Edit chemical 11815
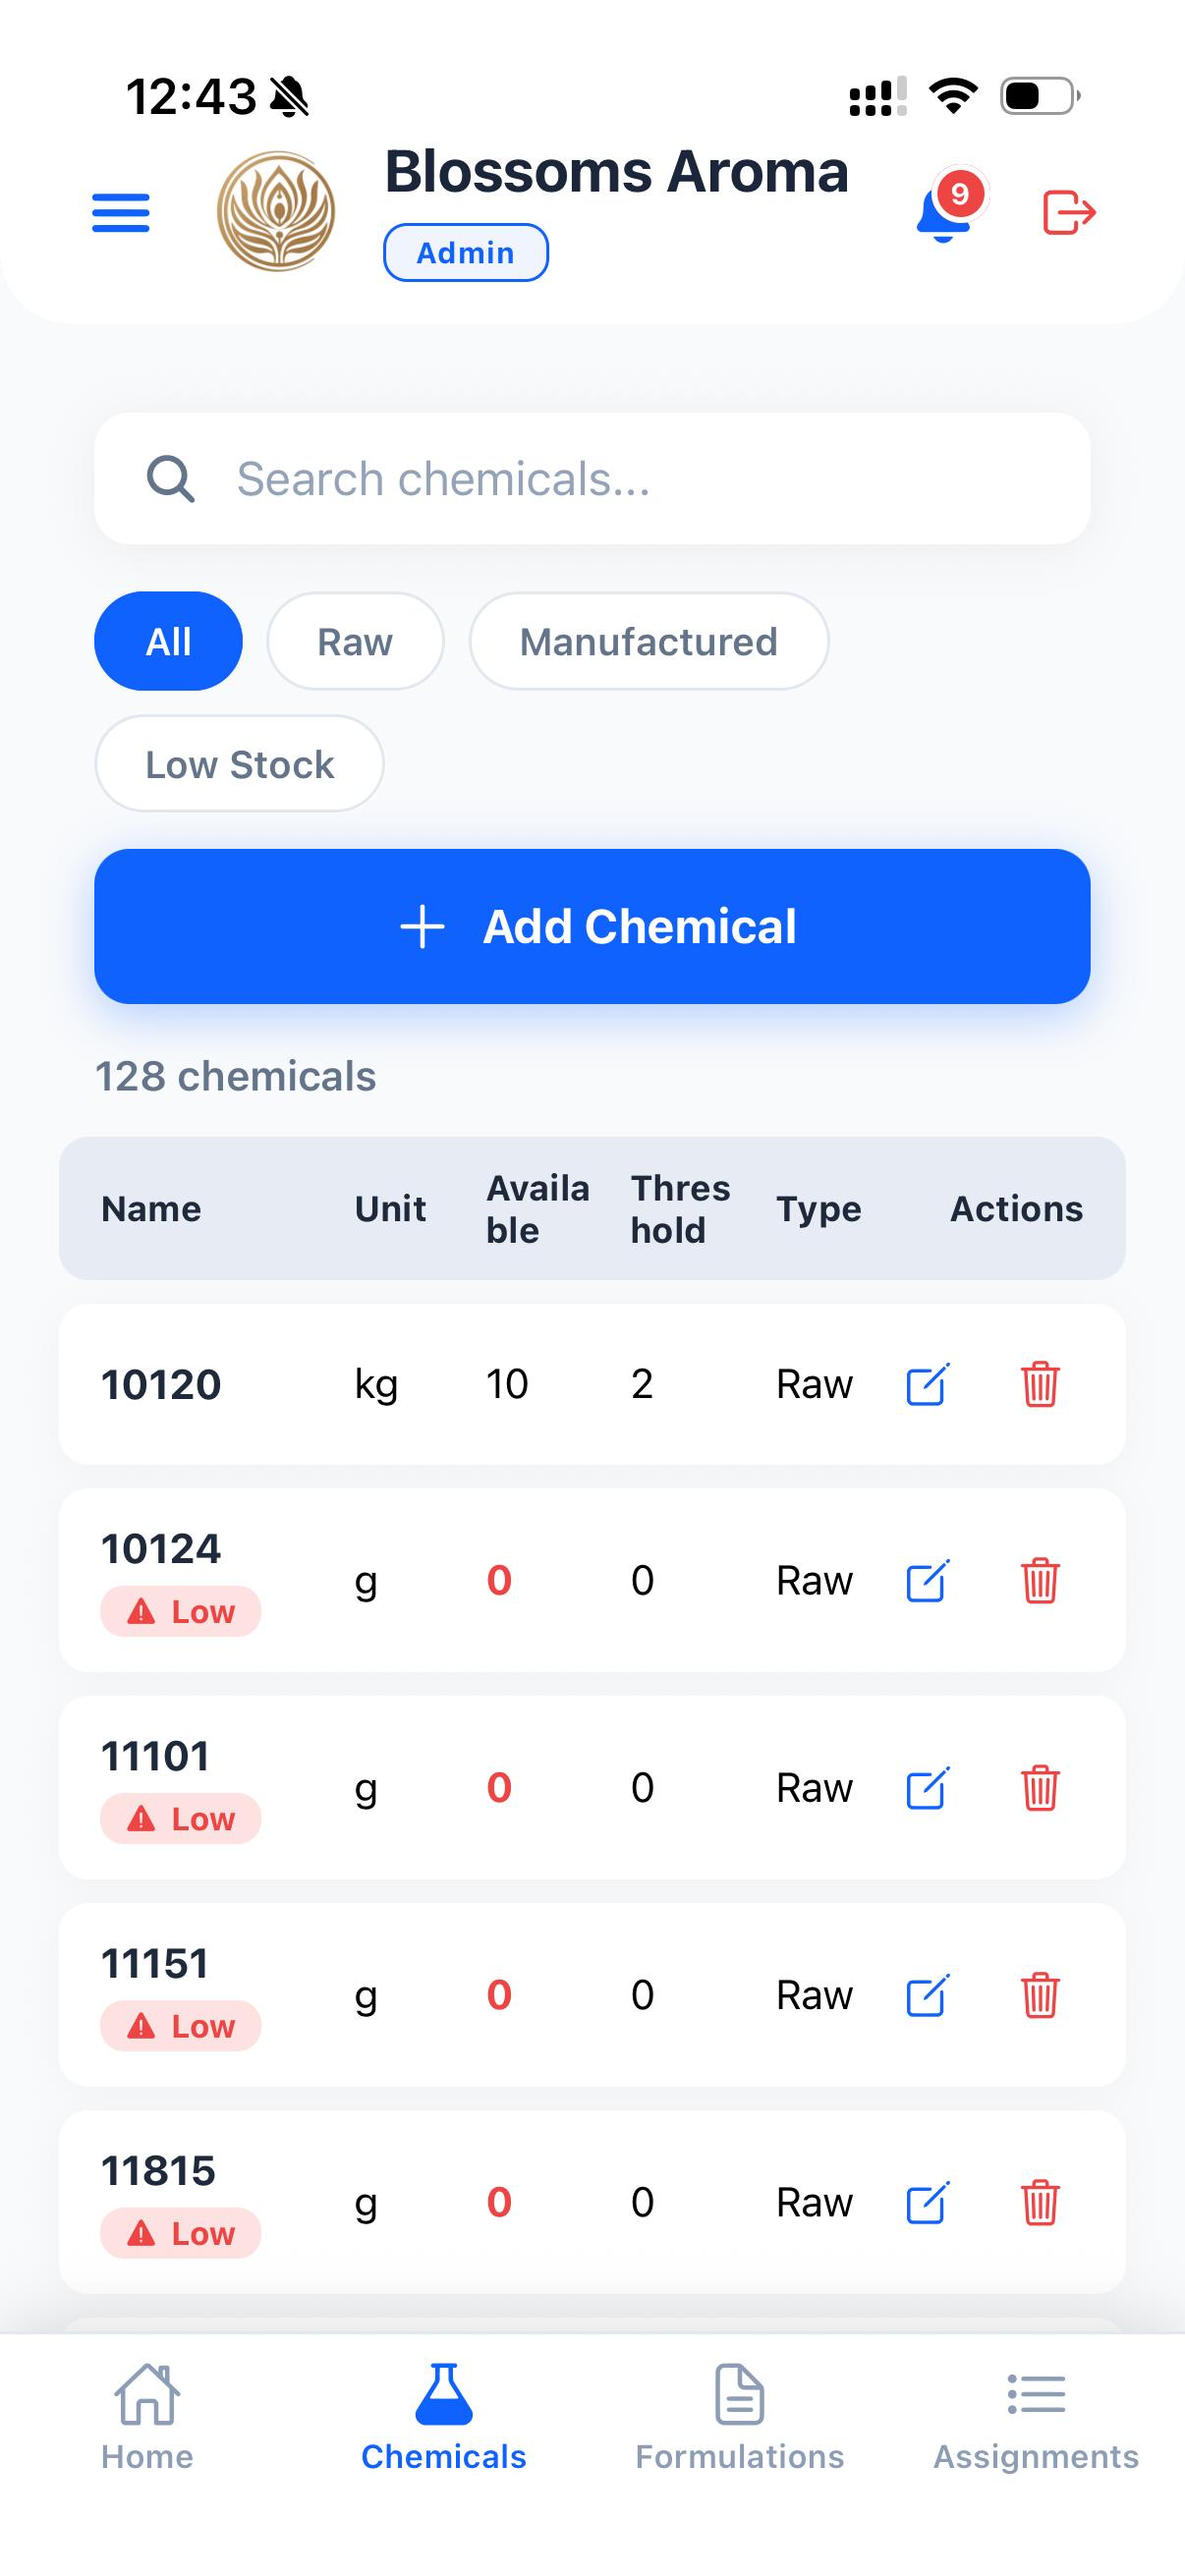The image size is (1185, 2576). (927, 2202)
